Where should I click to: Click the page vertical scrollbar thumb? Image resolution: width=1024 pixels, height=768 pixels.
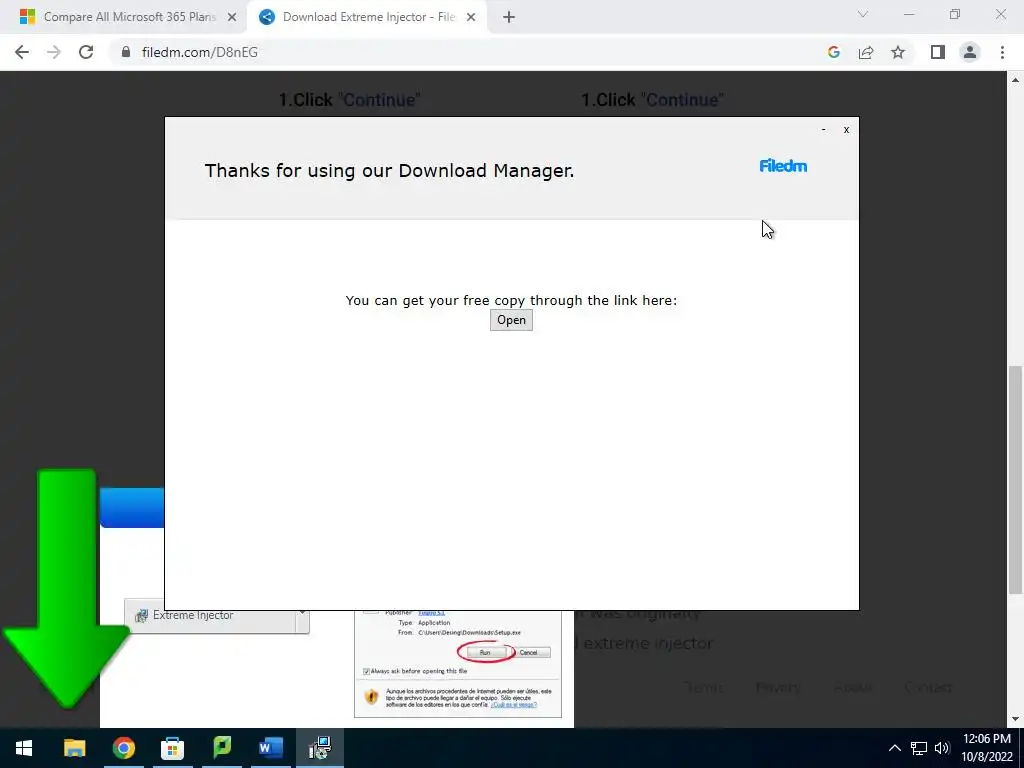coord(1015,479)
